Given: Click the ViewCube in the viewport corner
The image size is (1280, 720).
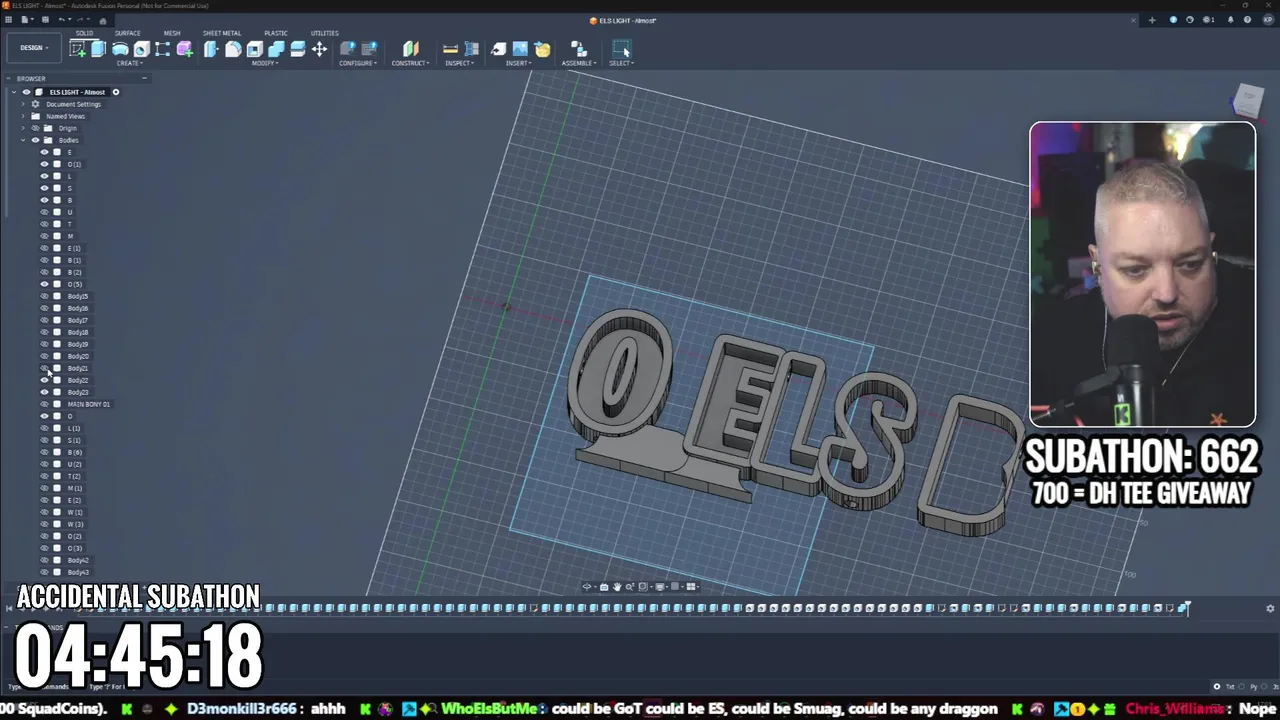Looking at the screenshot, I should pos(1248,99).
